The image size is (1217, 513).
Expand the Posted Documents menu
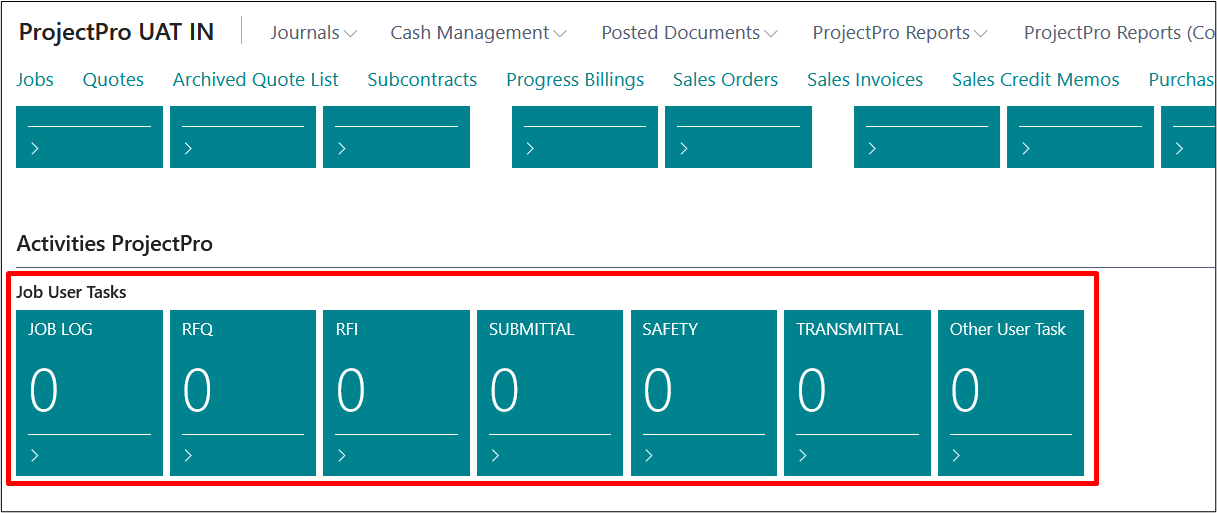pos(690,33)
